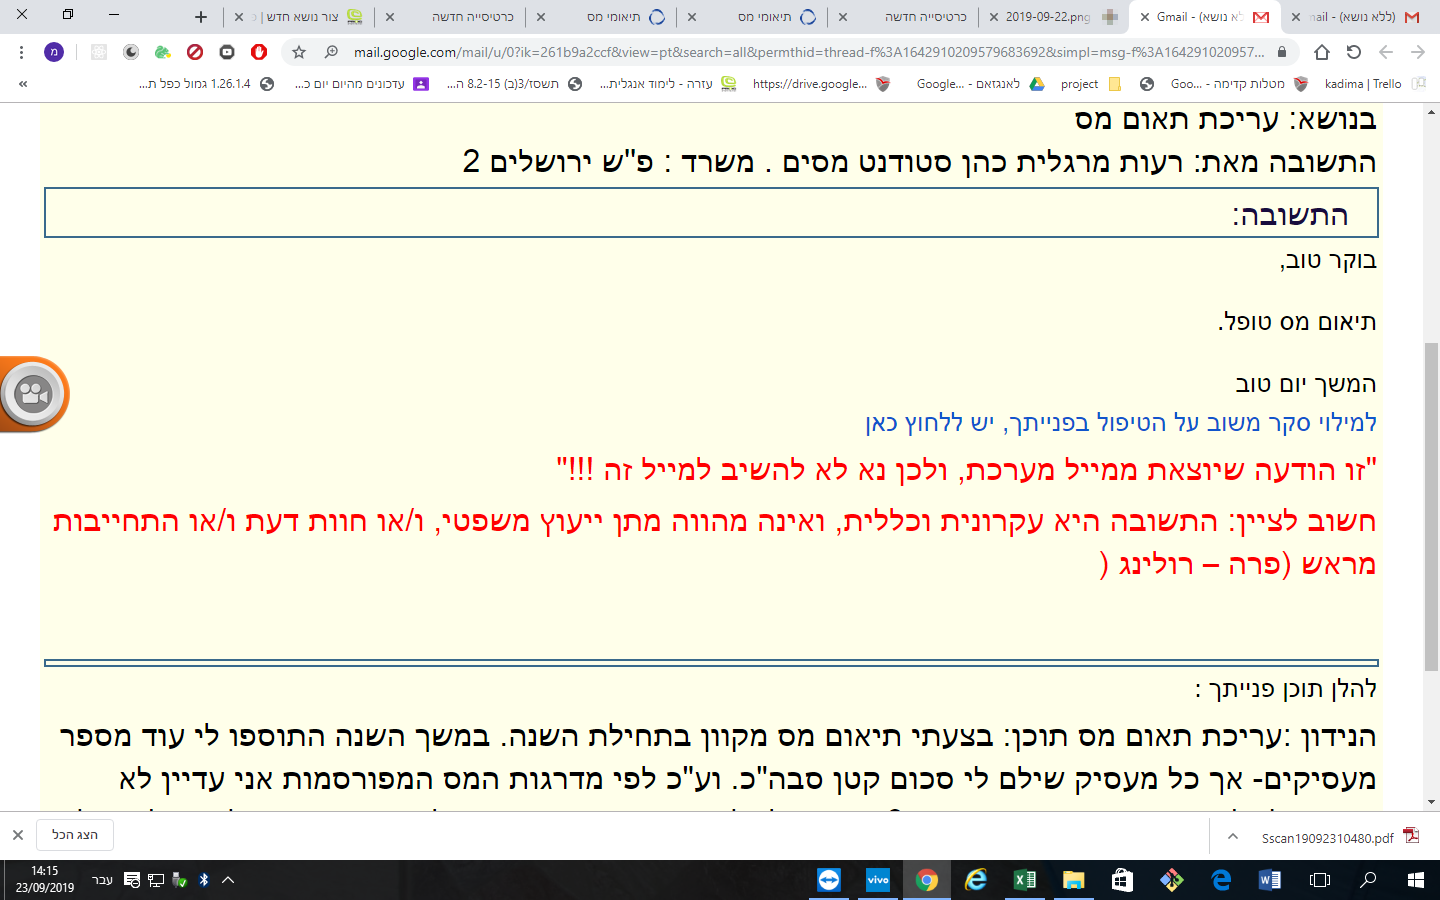Expand hidden tray icons with the chevron
Image resolution: width=1440 pixels, height=900 pixels.
(227, 879)
